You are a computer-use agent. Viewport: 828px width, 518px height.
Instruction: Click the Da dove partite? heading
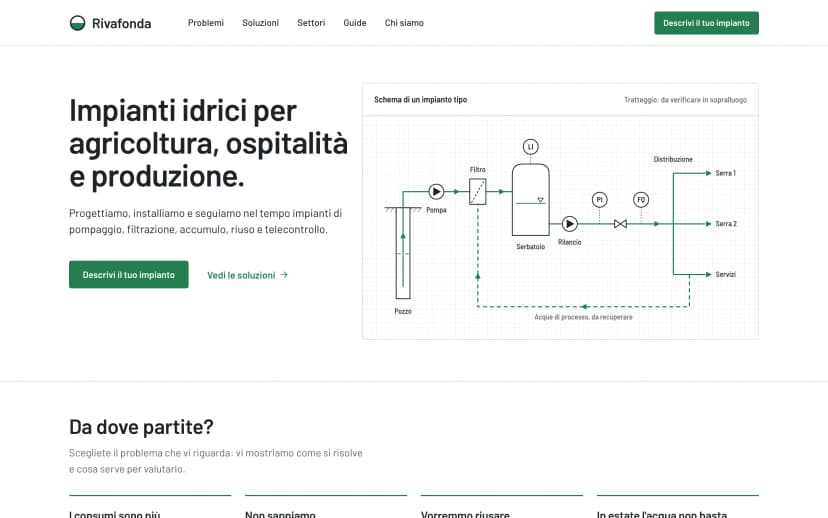(x=141, y=427)
